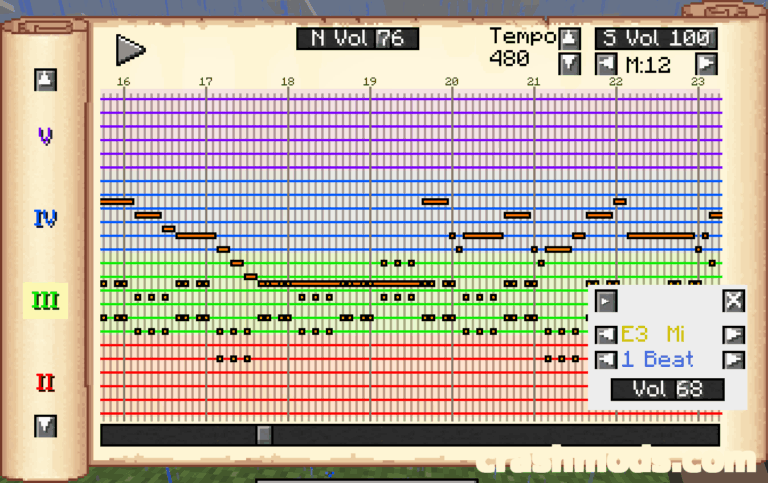Preview the note in the editor popup
The width and height of the screenshot is (768, 483).
pos(606,301)
